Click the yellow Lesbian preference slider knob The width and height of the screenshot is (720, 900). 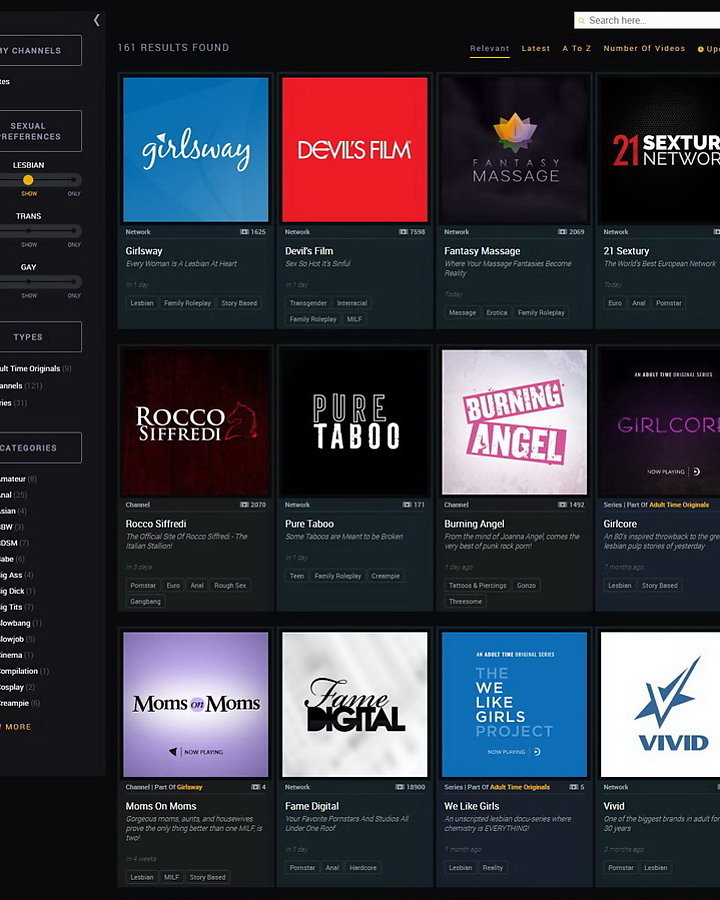click(28, 180)
